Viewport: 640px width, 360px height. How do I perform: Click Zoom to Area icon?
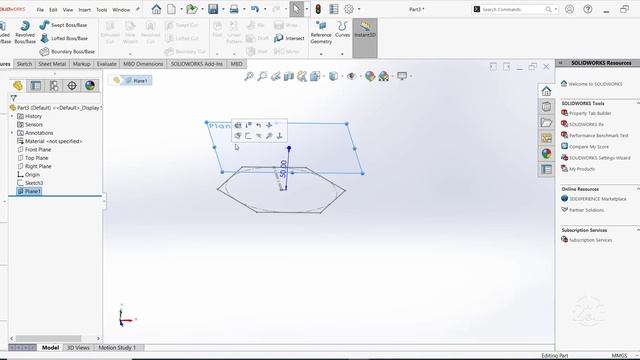tap(262, 76)
